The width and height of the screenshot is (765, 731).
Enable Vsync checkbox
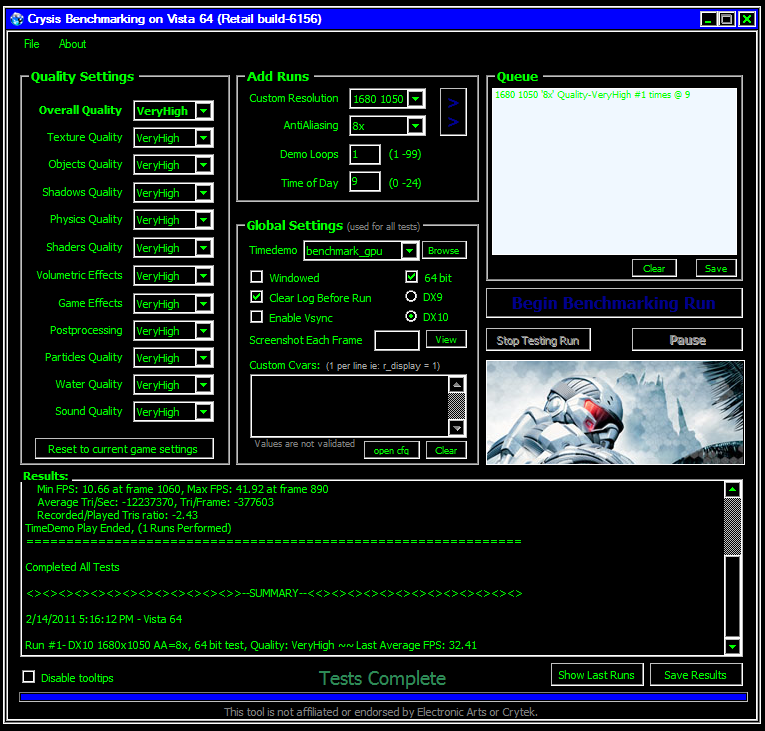(257, 317)
